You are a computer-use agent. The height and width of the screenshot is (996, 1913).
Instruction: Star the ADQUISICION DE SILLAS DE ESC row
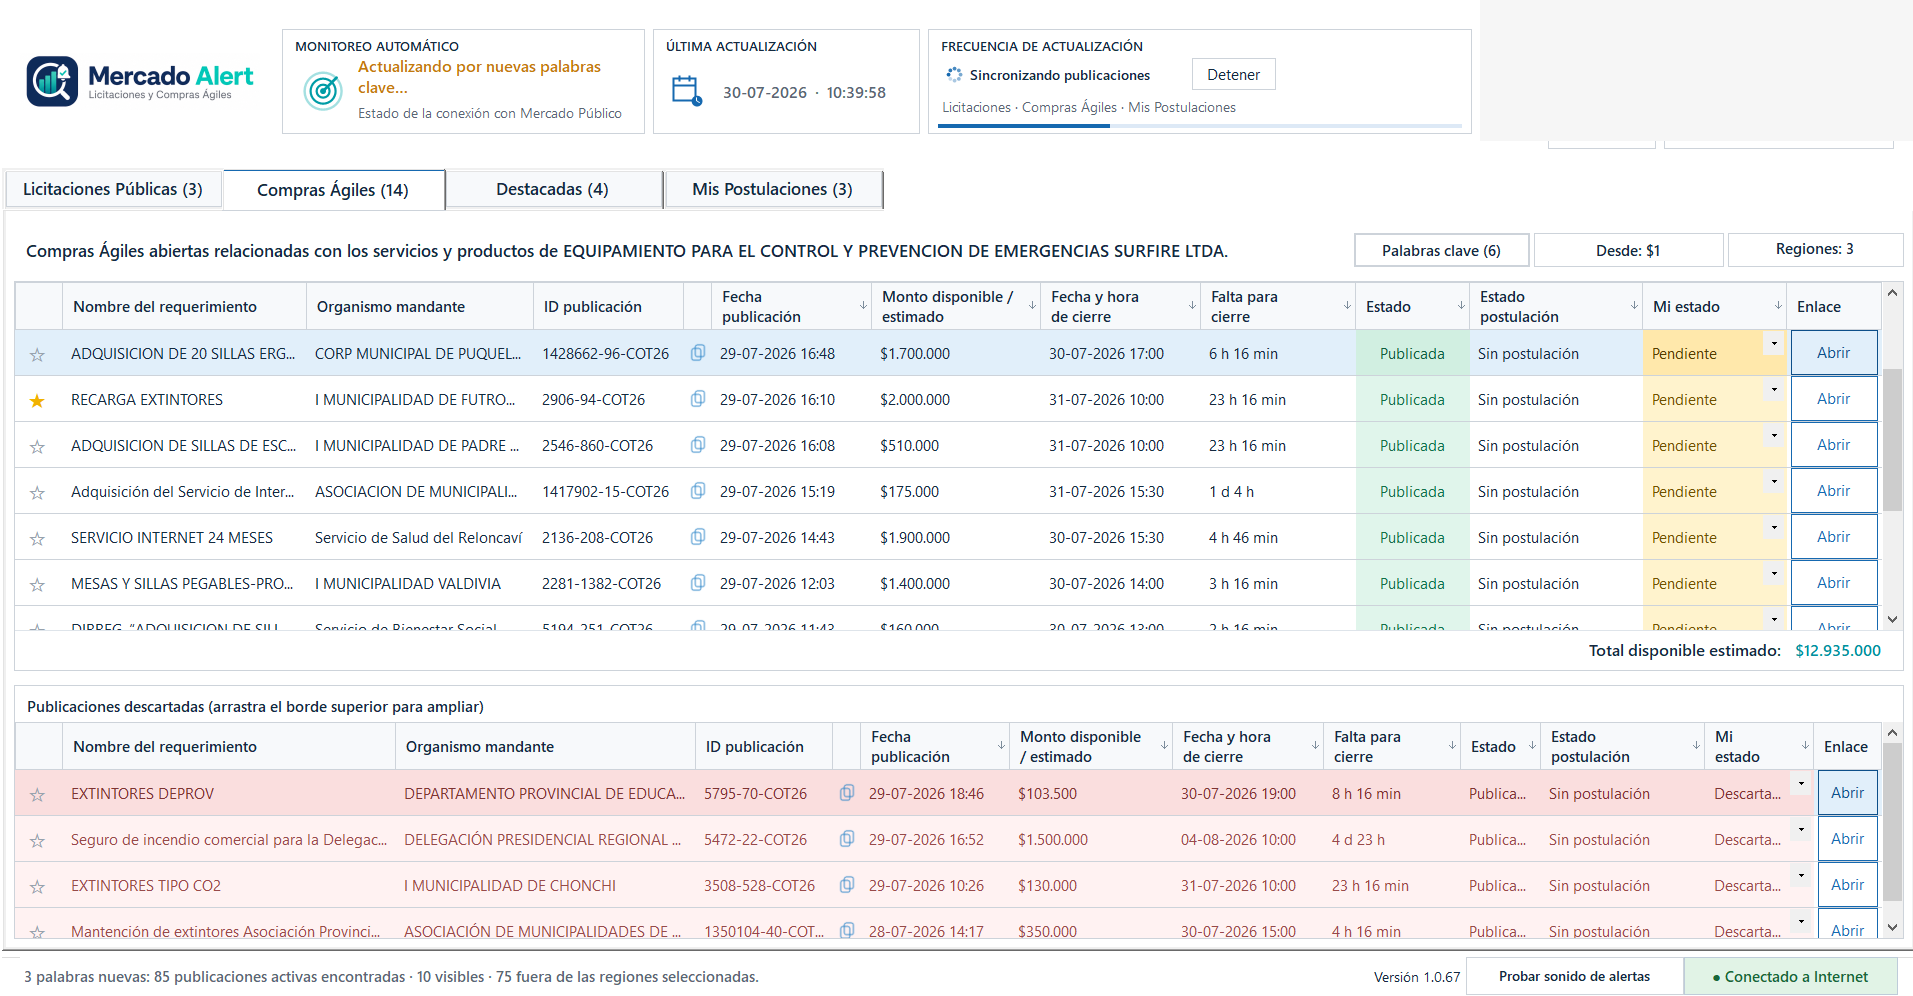[x=37, y=447]
